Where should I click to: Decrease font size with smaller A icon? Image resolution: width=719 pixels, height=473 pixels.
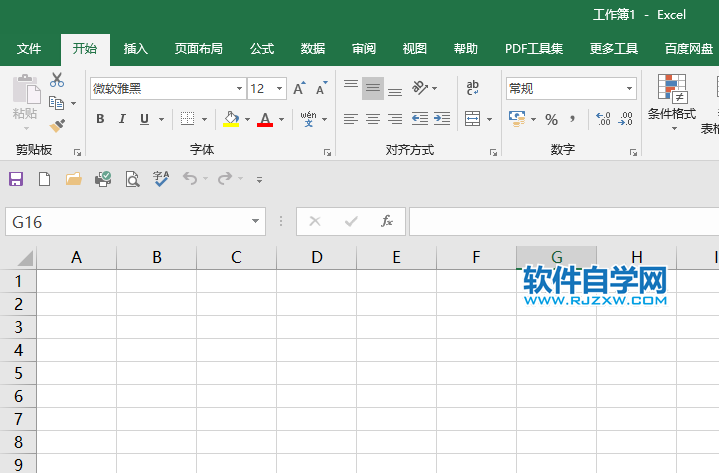(322, 88)
